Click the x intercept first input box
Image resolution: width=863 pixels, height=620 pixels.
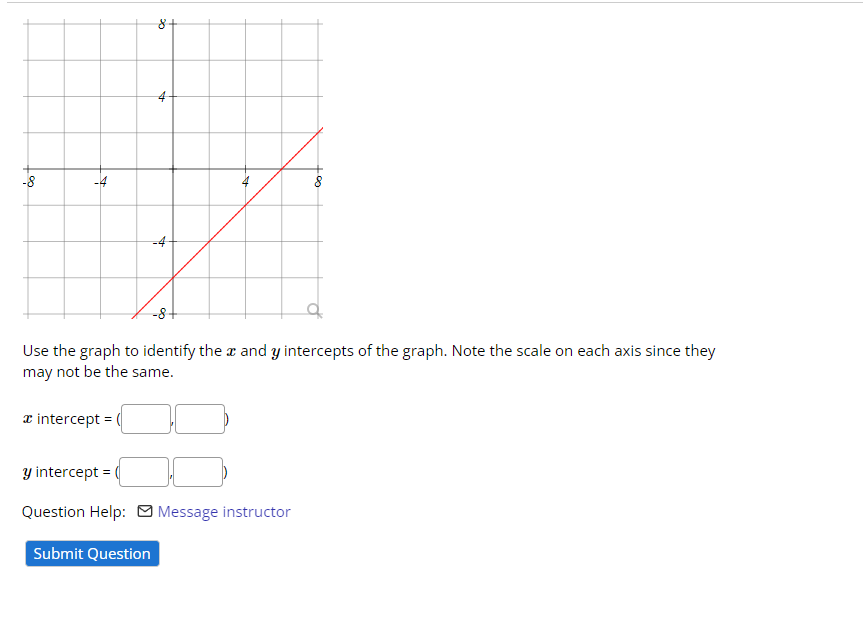tap(144, 418)
